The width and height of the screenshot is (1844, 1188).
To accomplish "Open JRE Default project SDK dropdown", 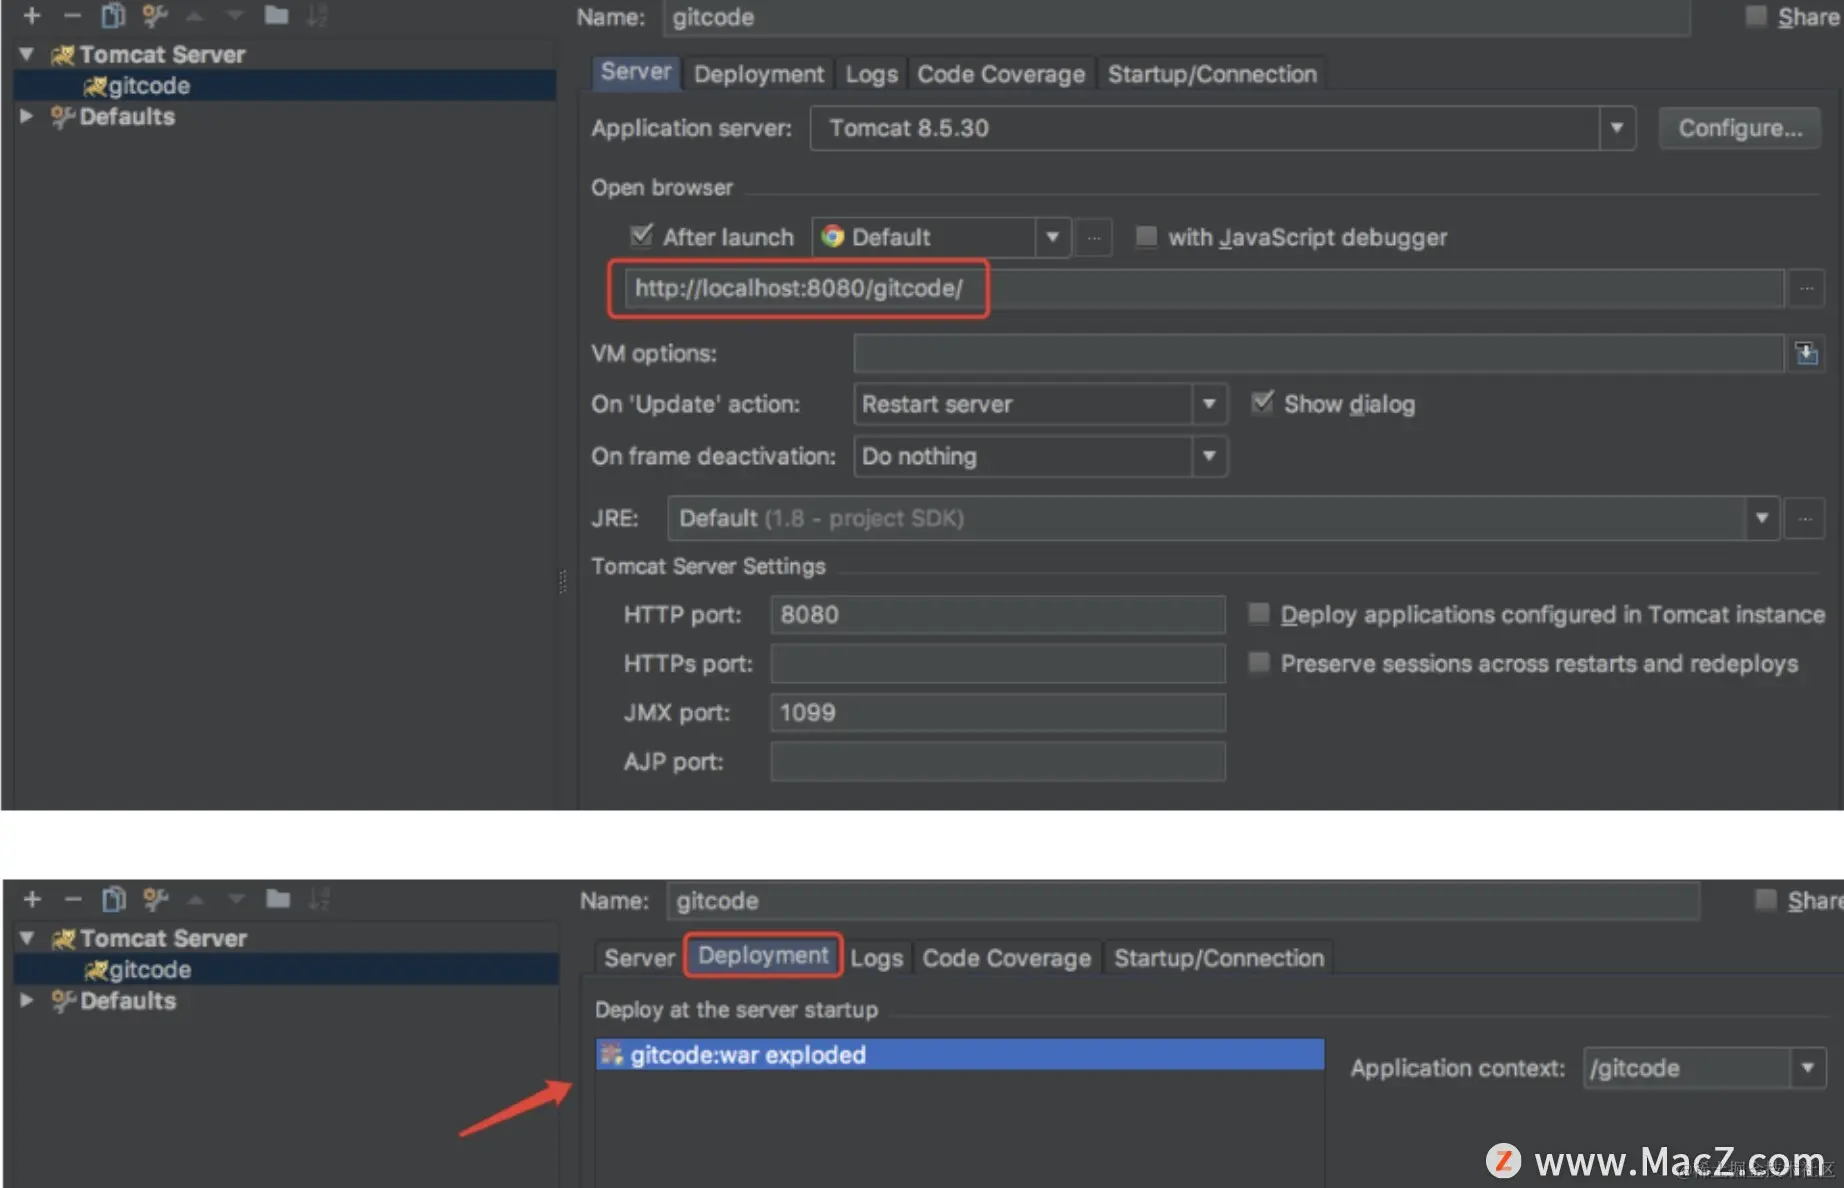I will point(1762,518).
